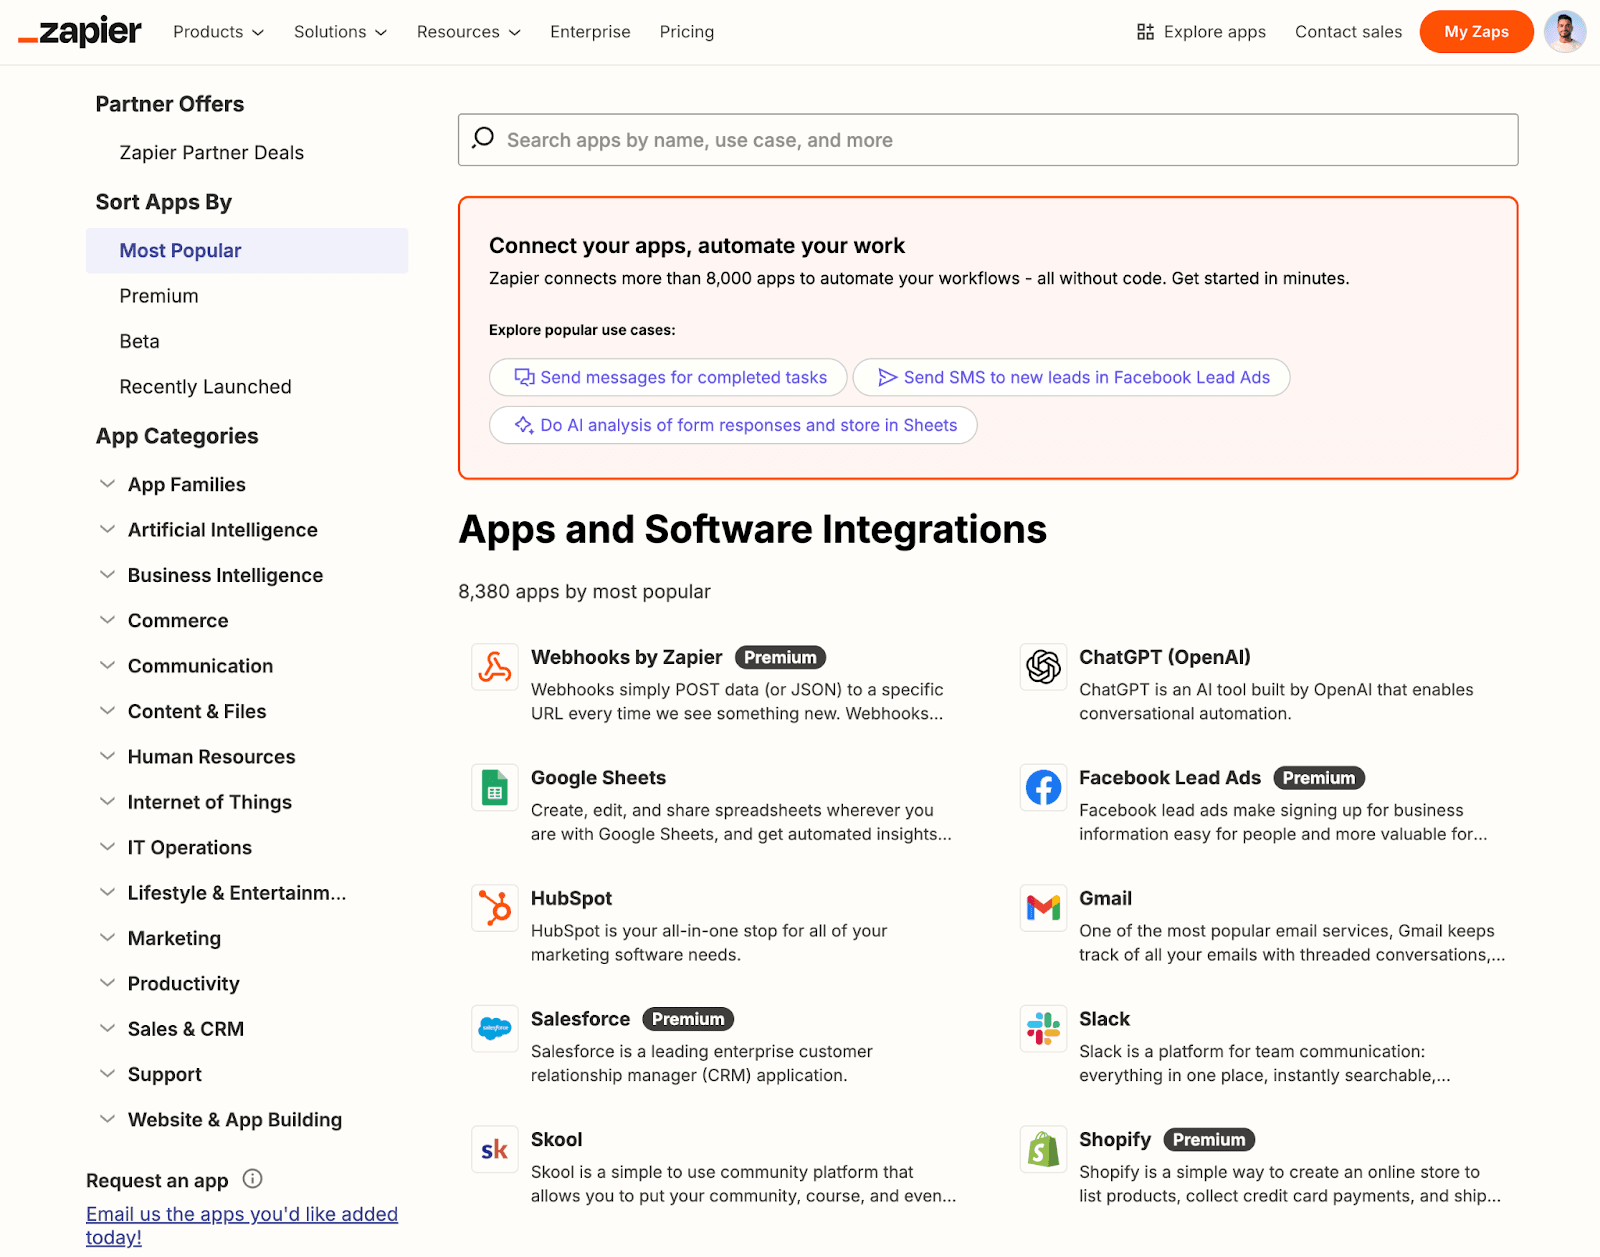Click the Premium badge beside Shopify
This screenshot has height=1257, width=1600.
pos(1209,1140)
